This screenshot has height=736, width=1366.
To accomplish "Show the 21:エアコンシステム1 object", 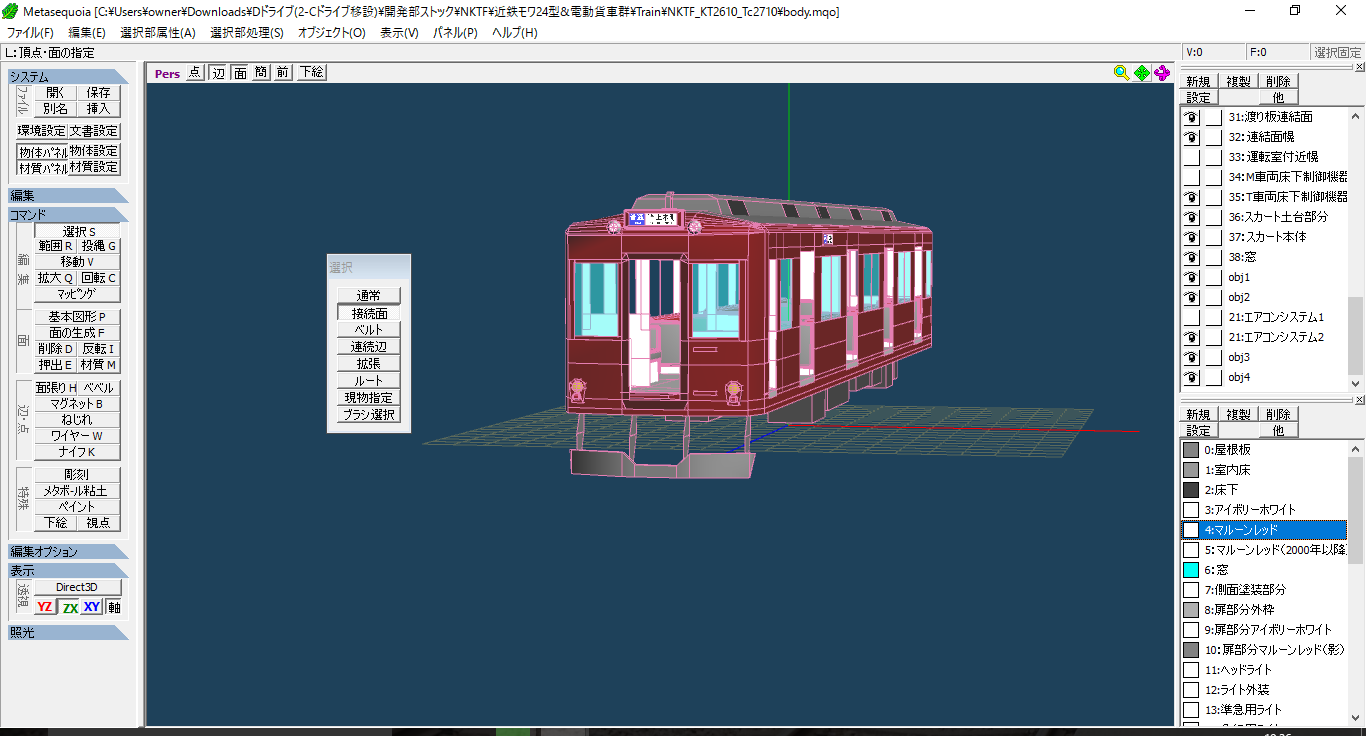I will pos(1191,317).
